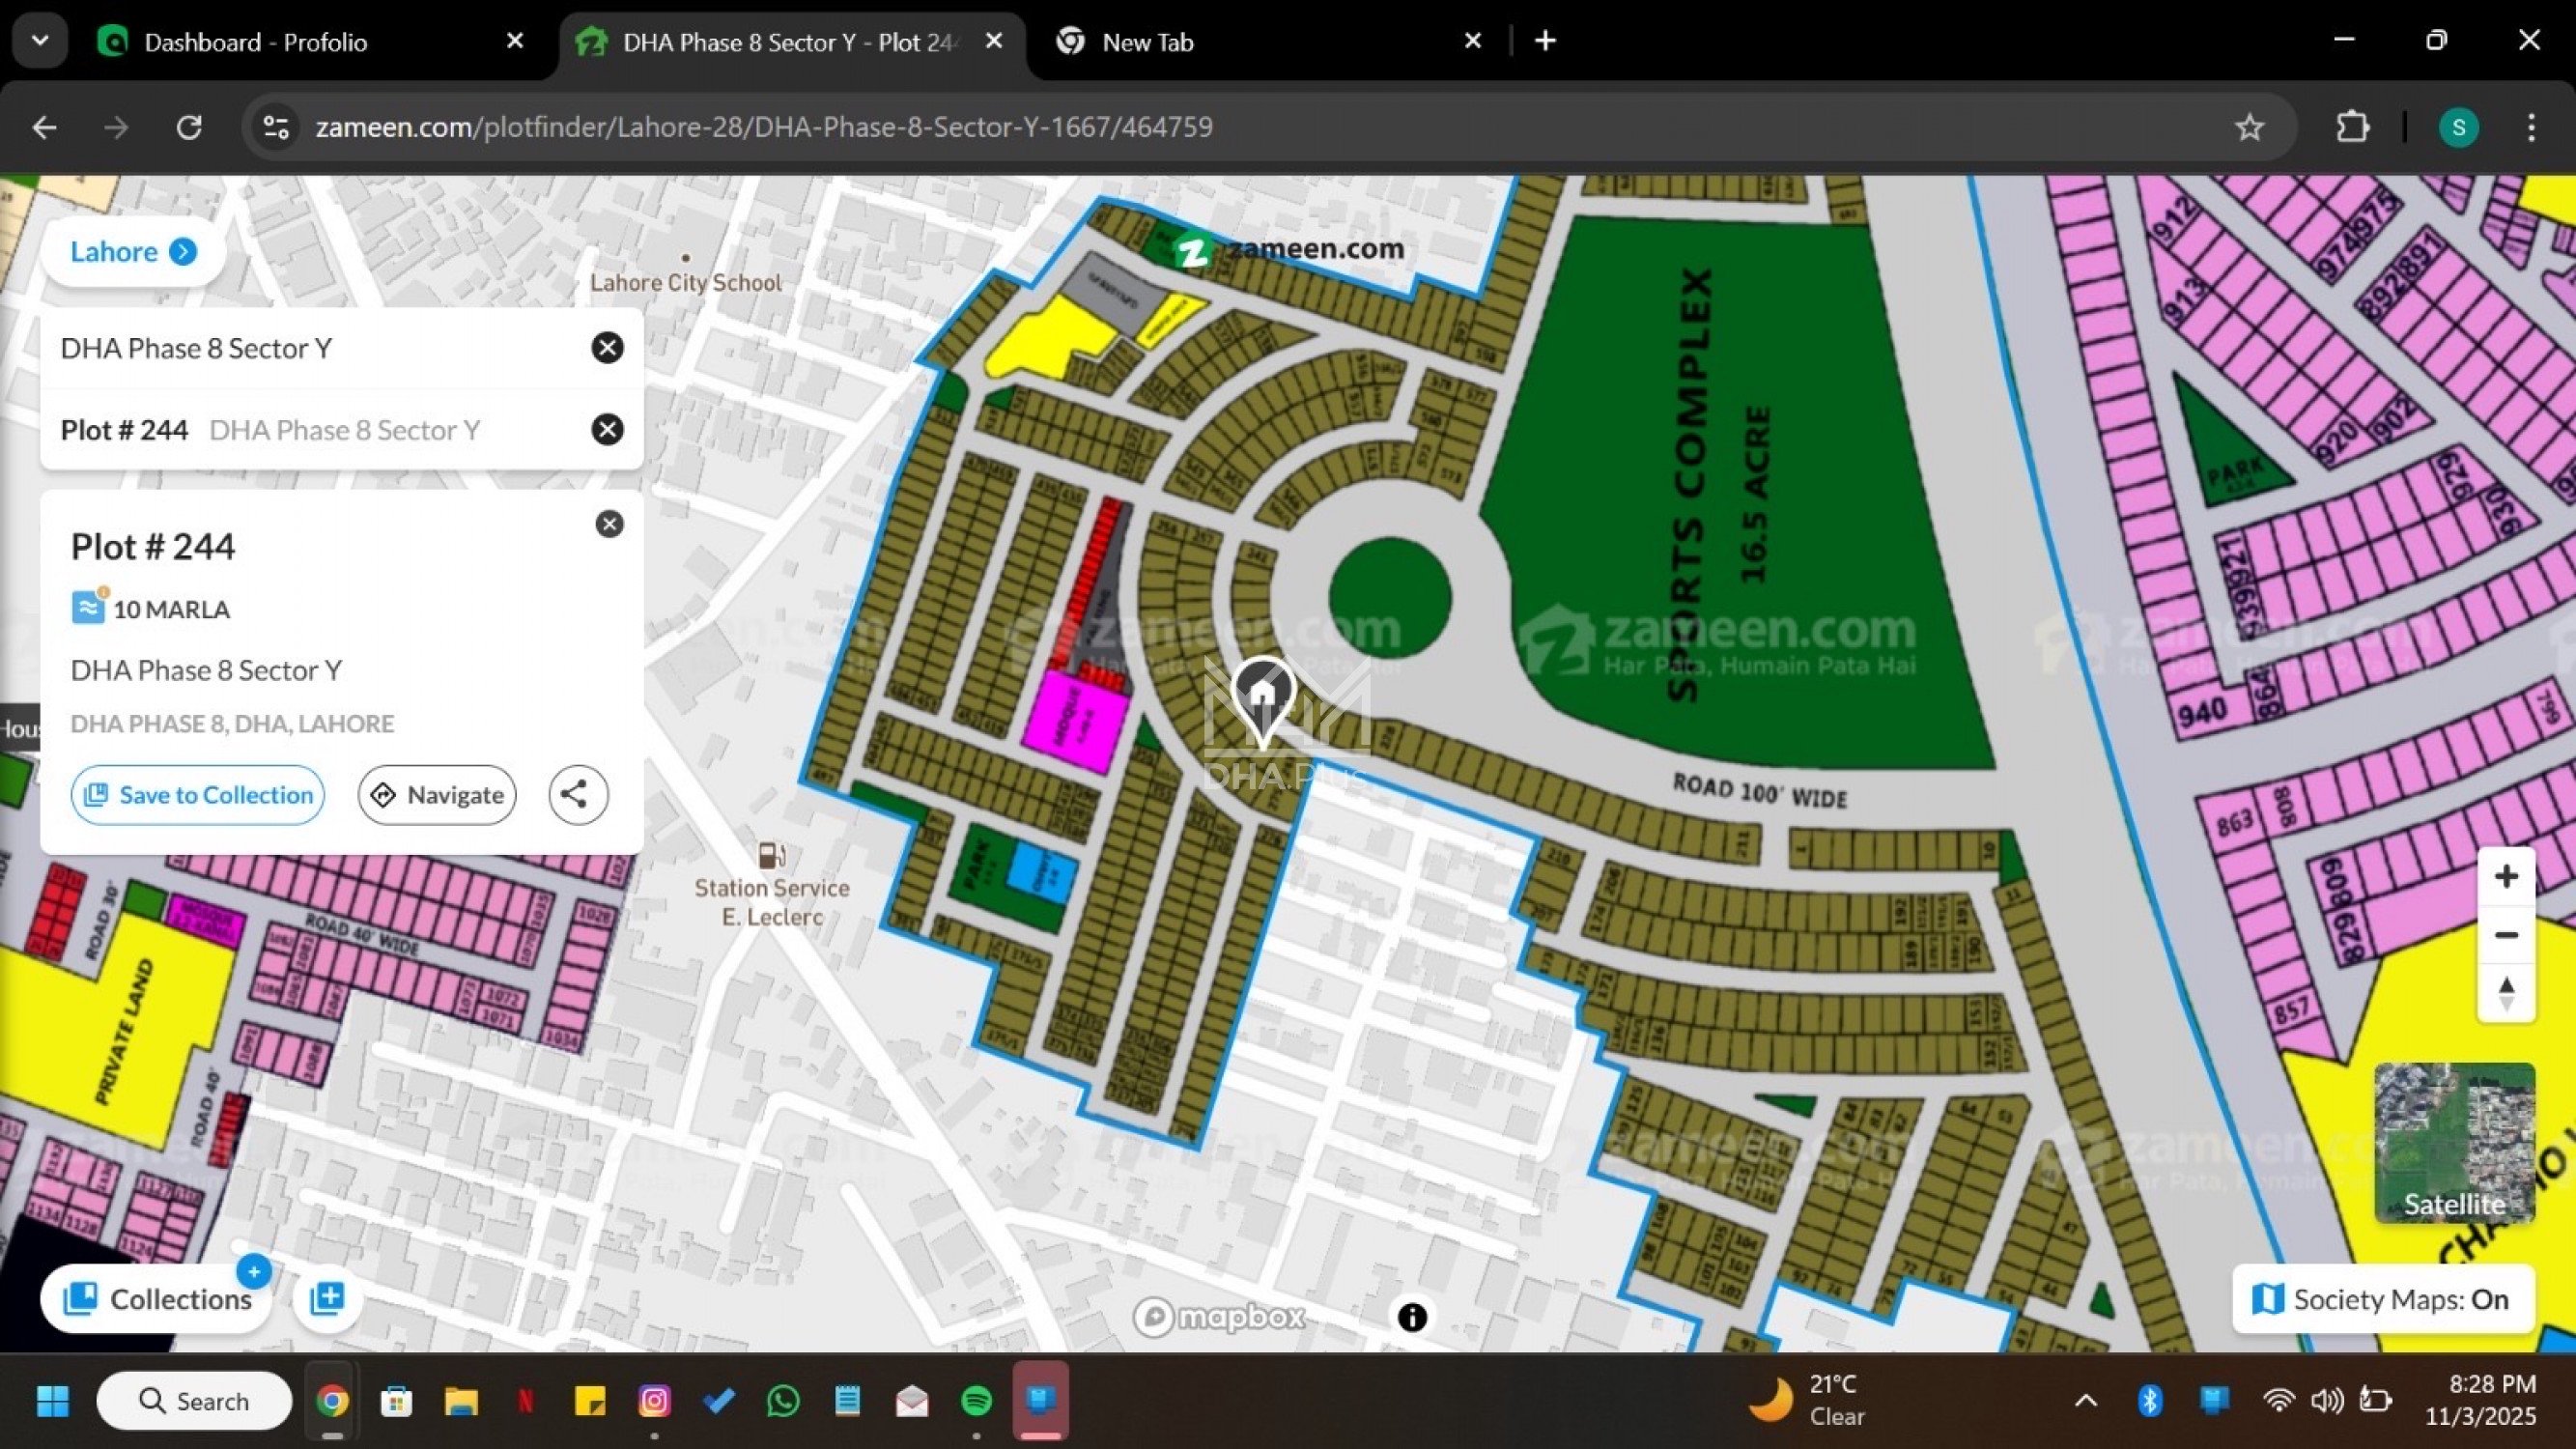Image resolution: width=2576 pixels, height=1449 pixels.
Task: Bookmark the page with the star icon
Action: [2249, 127]
